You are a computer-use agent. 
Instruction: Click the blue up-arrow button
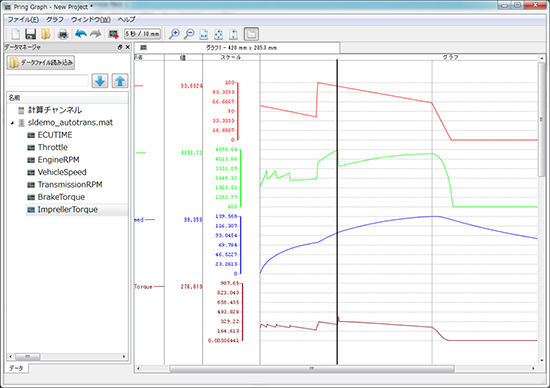[120, 81]
